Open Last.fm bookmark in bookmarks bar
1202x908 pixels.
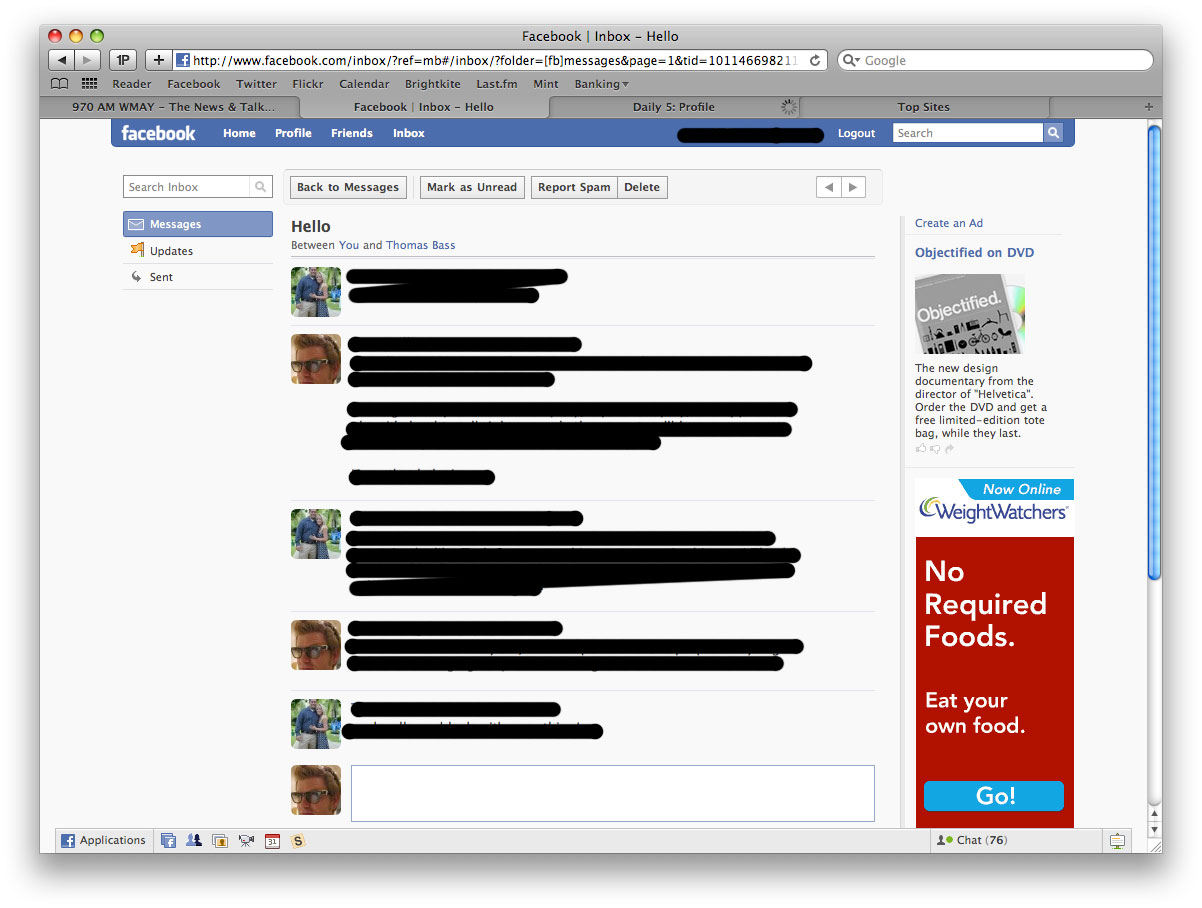click(497, 84)
